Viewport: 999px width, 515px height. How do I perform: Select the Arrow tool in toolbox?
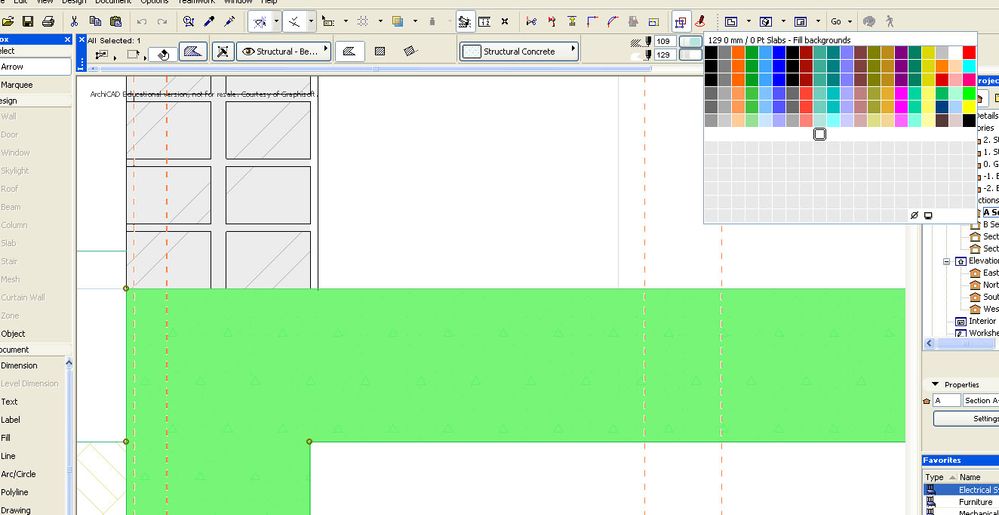pyautogui.click(x=36, y=67)
